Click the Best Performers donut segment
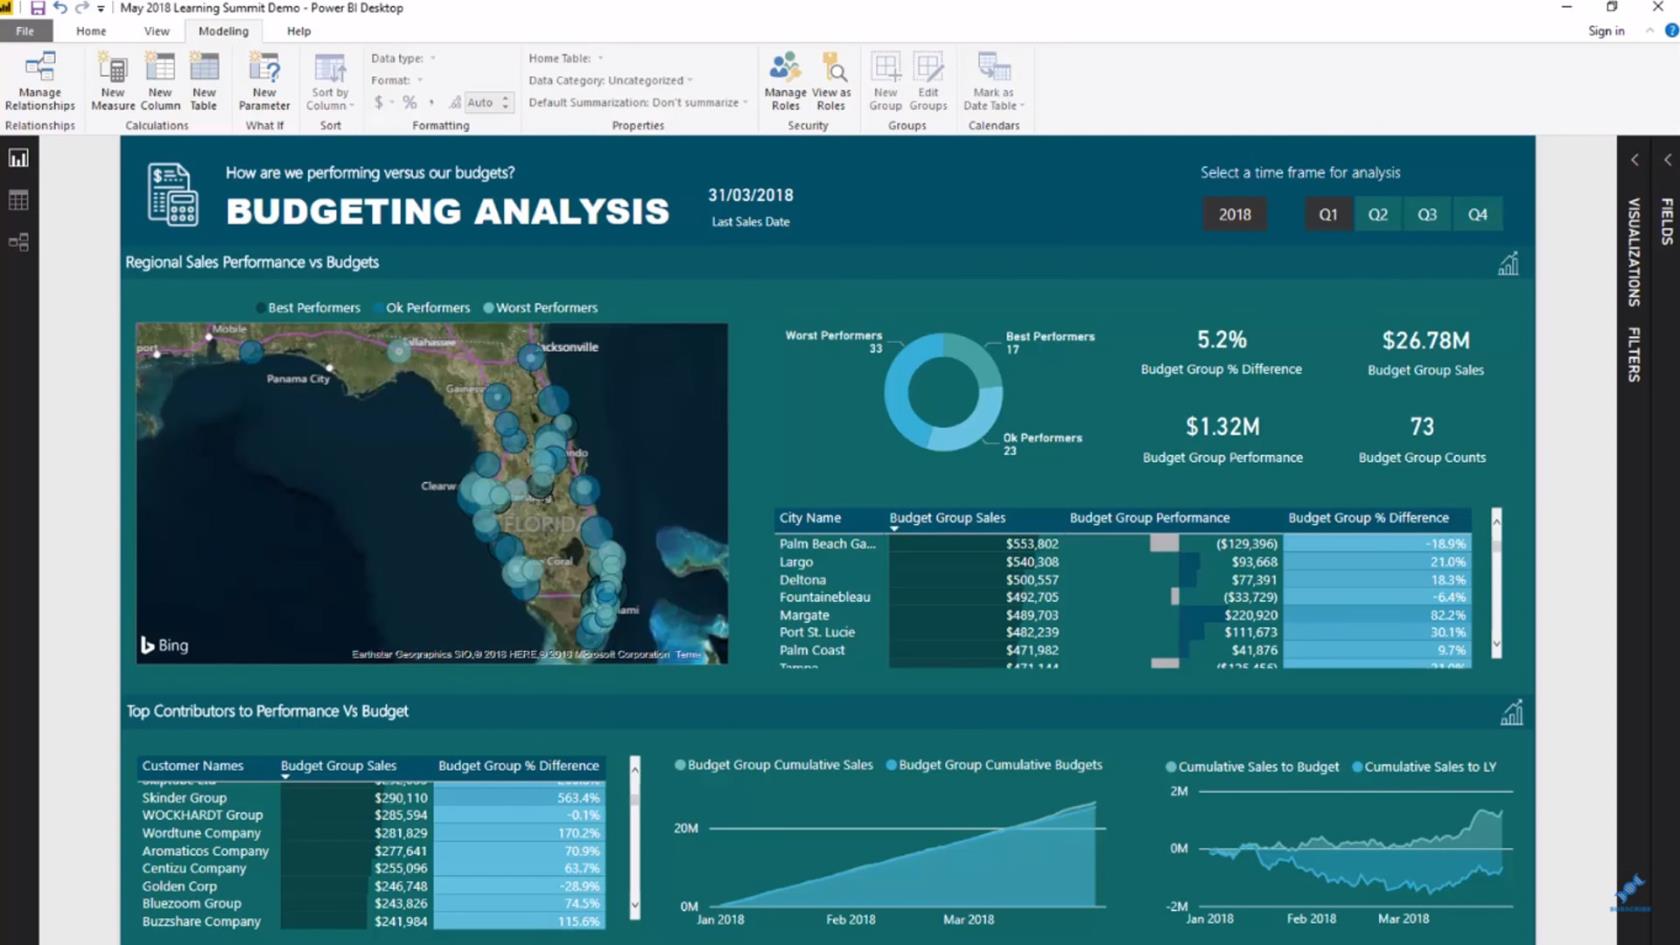 click(x=977, y=358)
